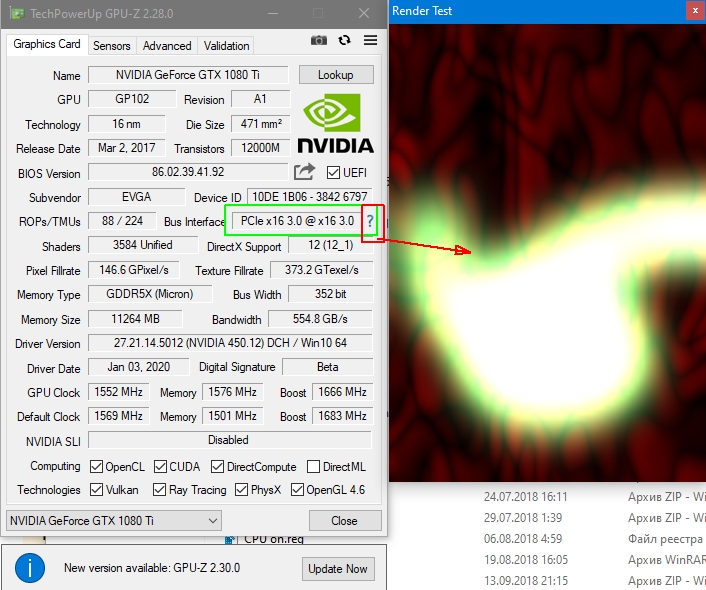Toggle the OpenGL 4.6 checkbox

(x=297, y=490)
